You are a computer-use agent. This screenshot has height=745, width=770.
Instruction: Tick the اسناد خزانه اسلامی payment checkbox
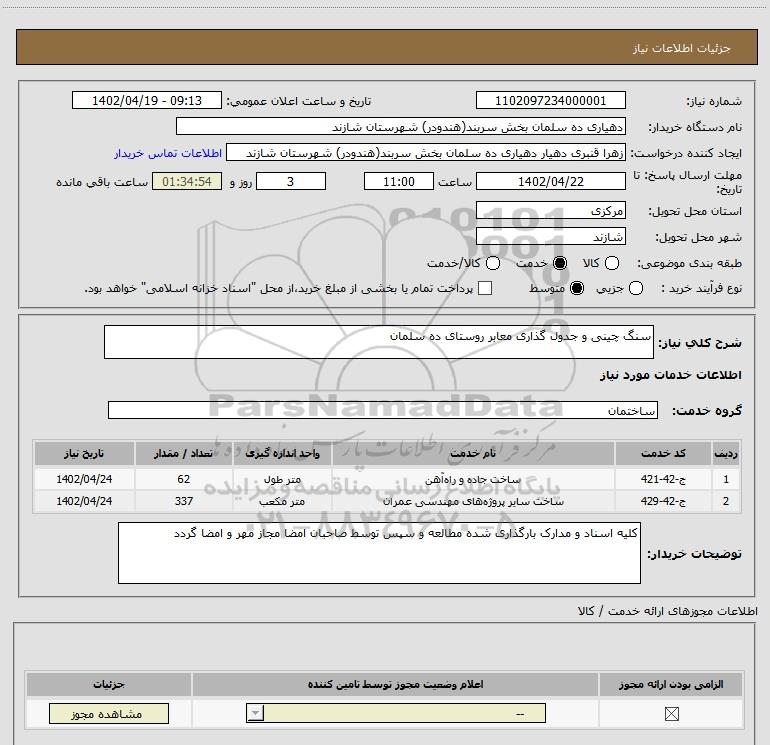[x=485, y=288]
